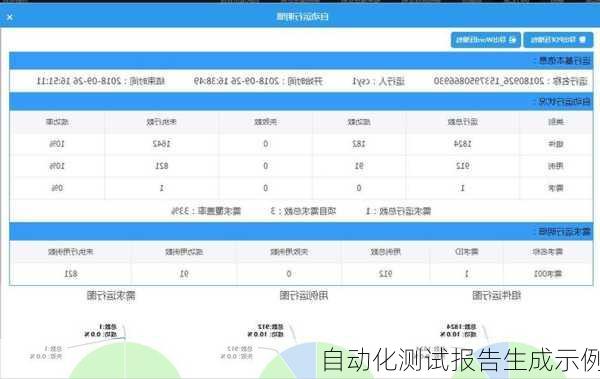Click the not-executed cell 1642

point(161,144)
